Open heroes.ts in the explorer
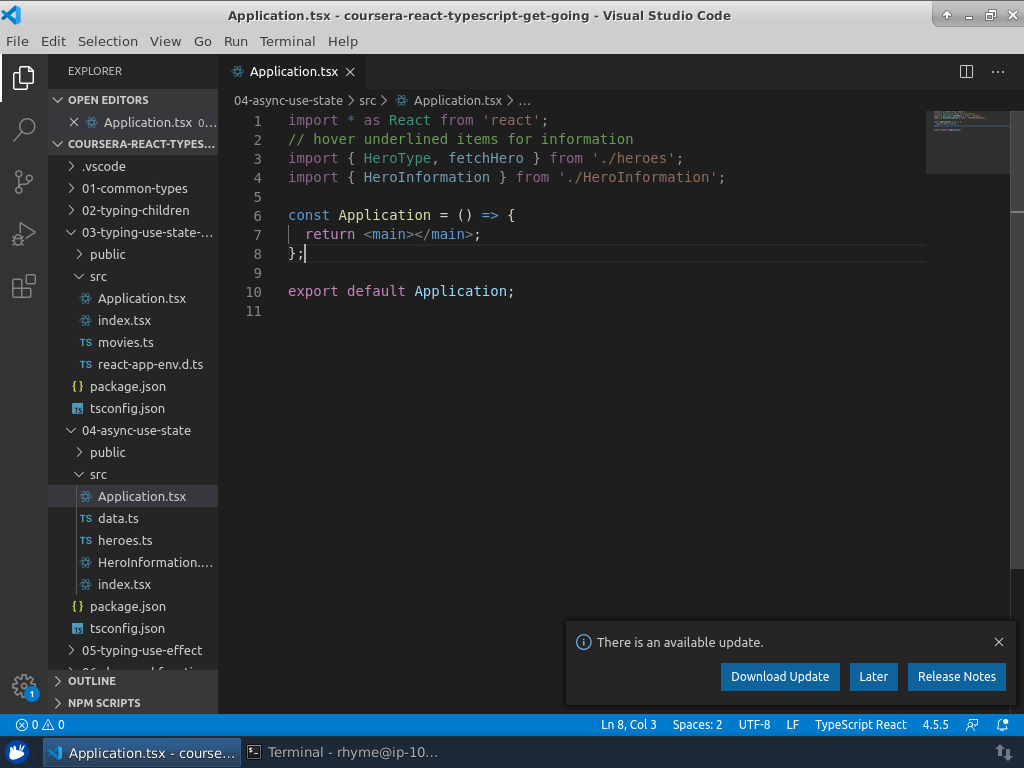 point(125,540)
